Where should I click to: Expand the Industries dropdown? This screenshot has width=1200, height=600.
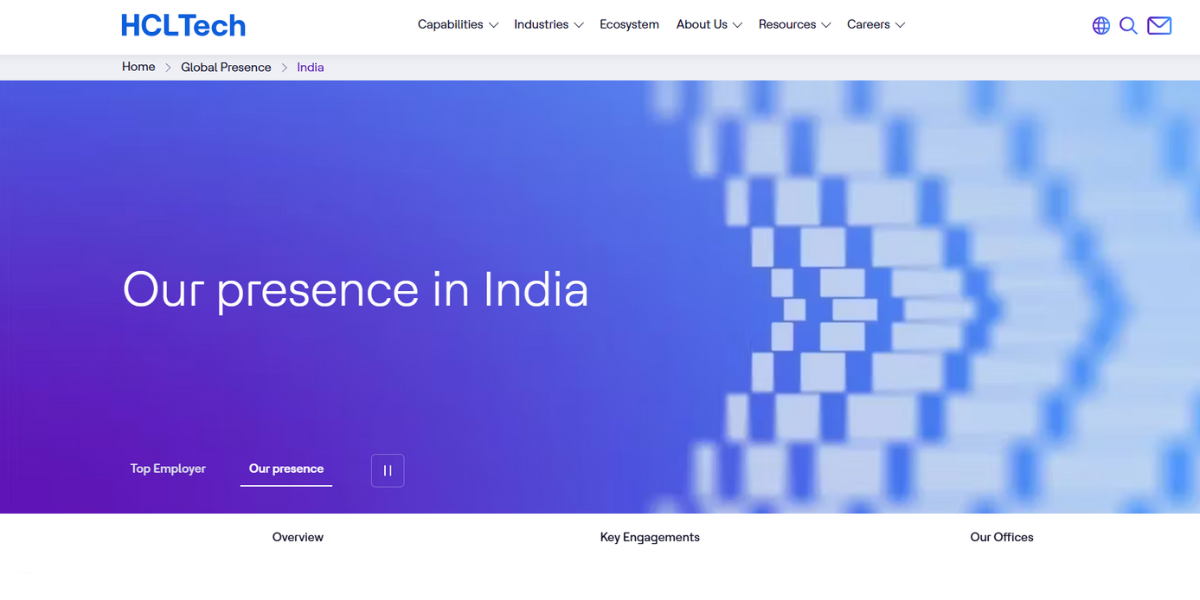(x=541, y=24)
